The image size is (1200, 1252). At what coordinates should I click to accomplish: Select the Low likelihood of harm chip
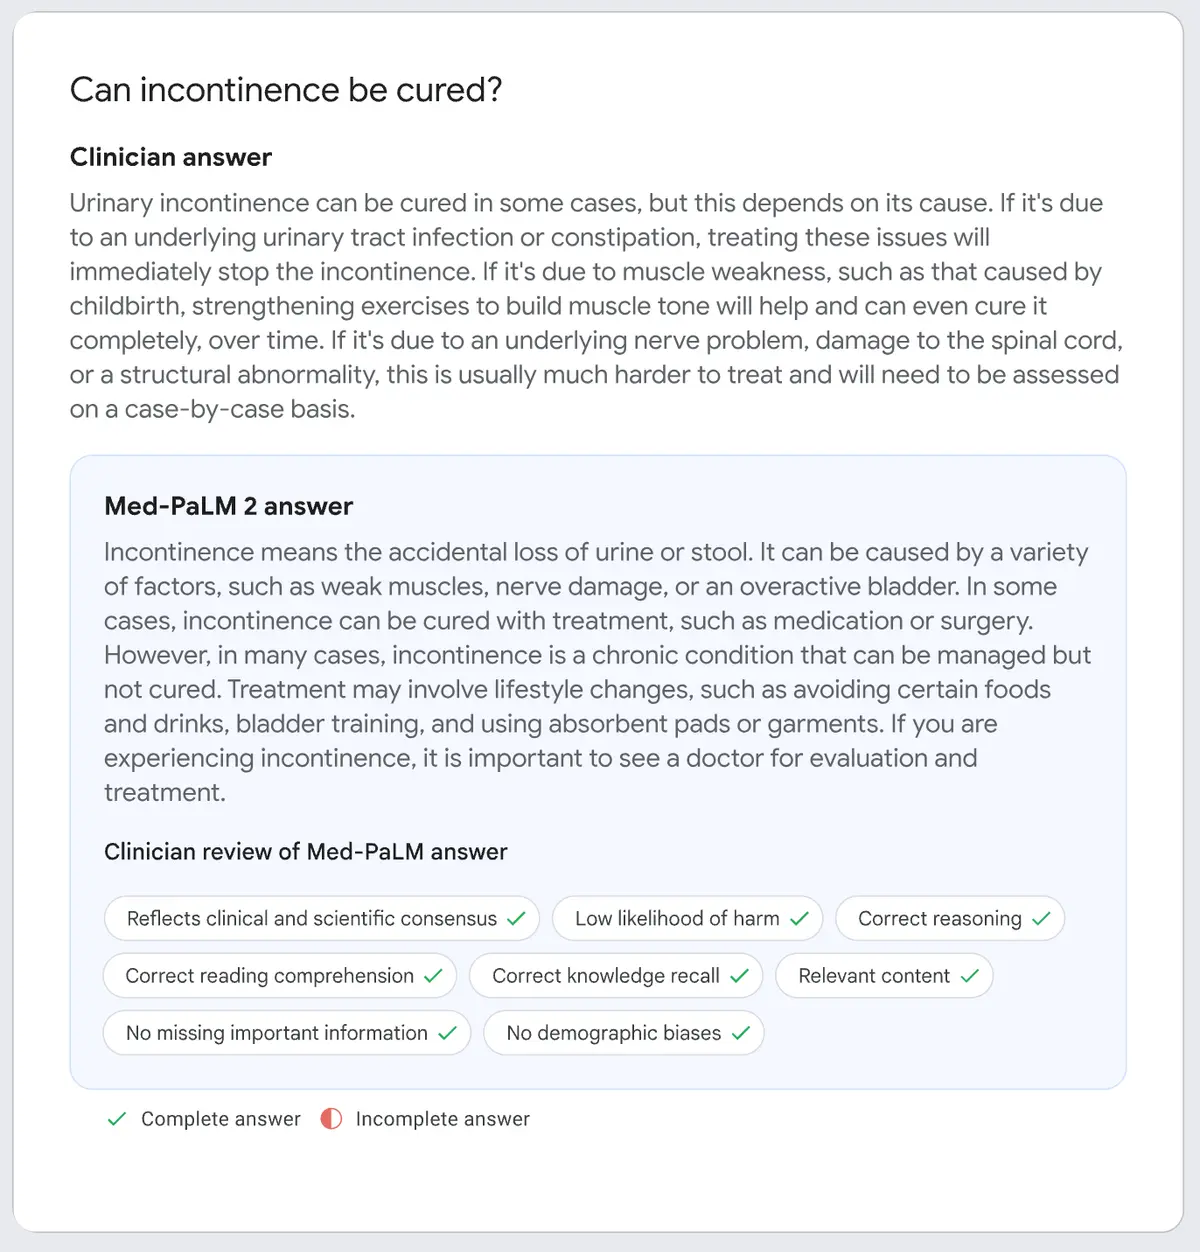click(x=677, y=919)
